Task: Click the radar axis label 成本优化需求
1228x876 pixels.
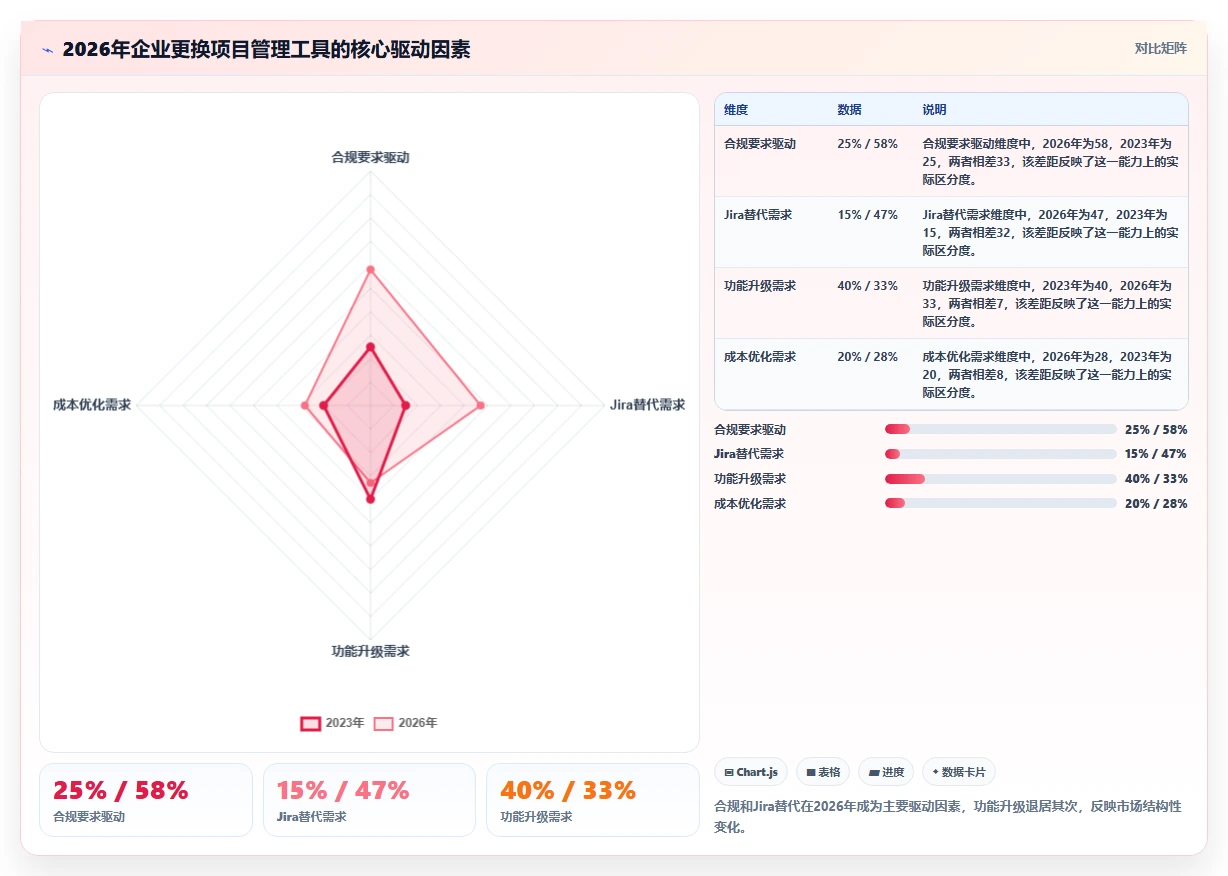Action: coord(92,405)
